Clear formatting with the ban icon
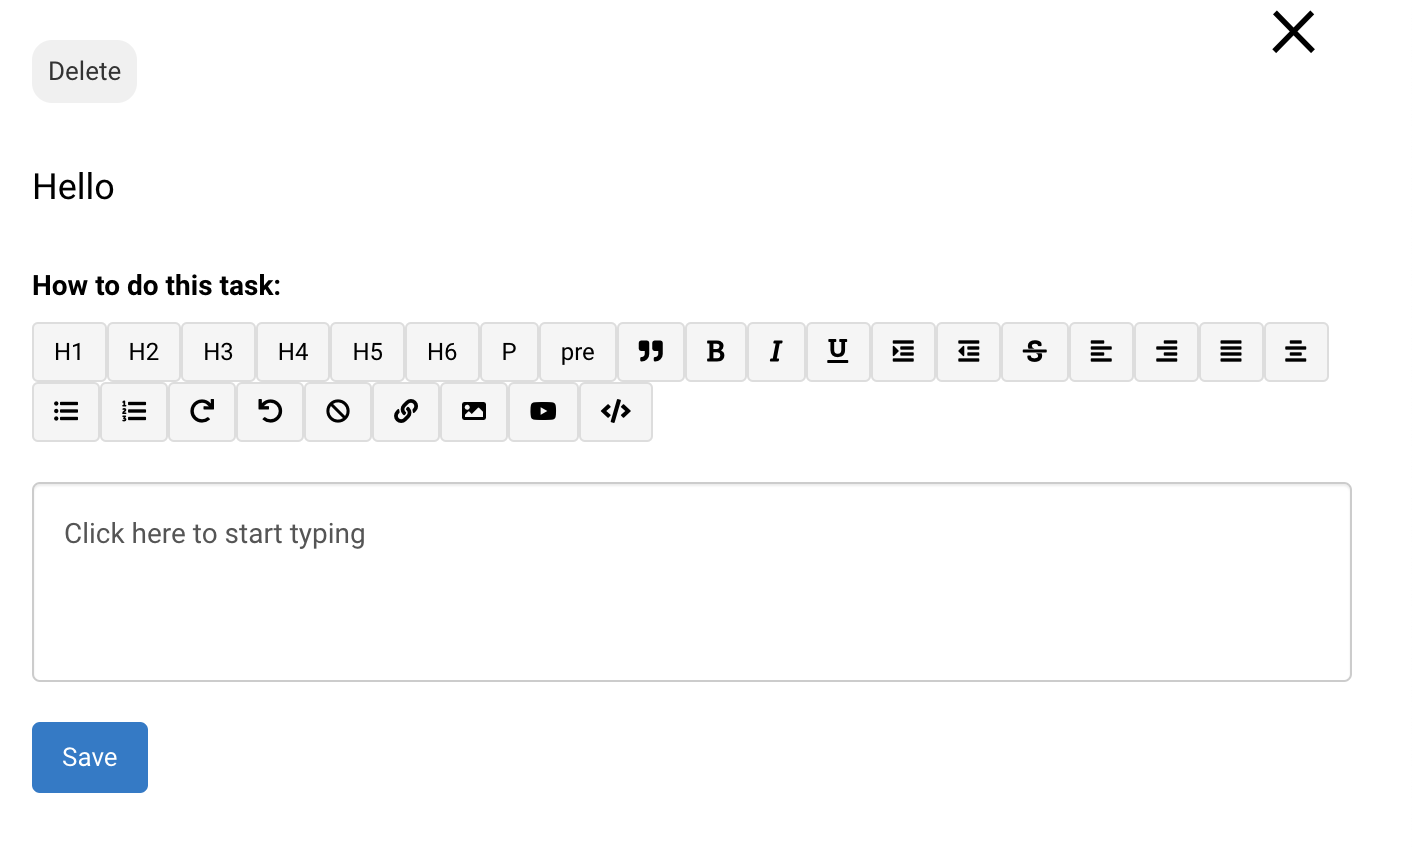 [338, 412]
